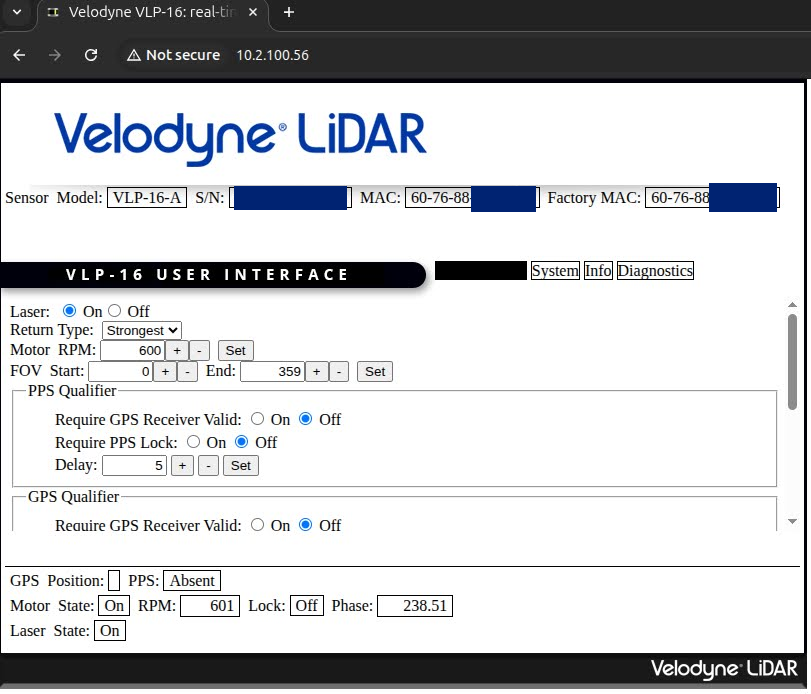Screen dimensions: 811x694
Task: Enable Require PPS Lock On
Action: (193, 442)
